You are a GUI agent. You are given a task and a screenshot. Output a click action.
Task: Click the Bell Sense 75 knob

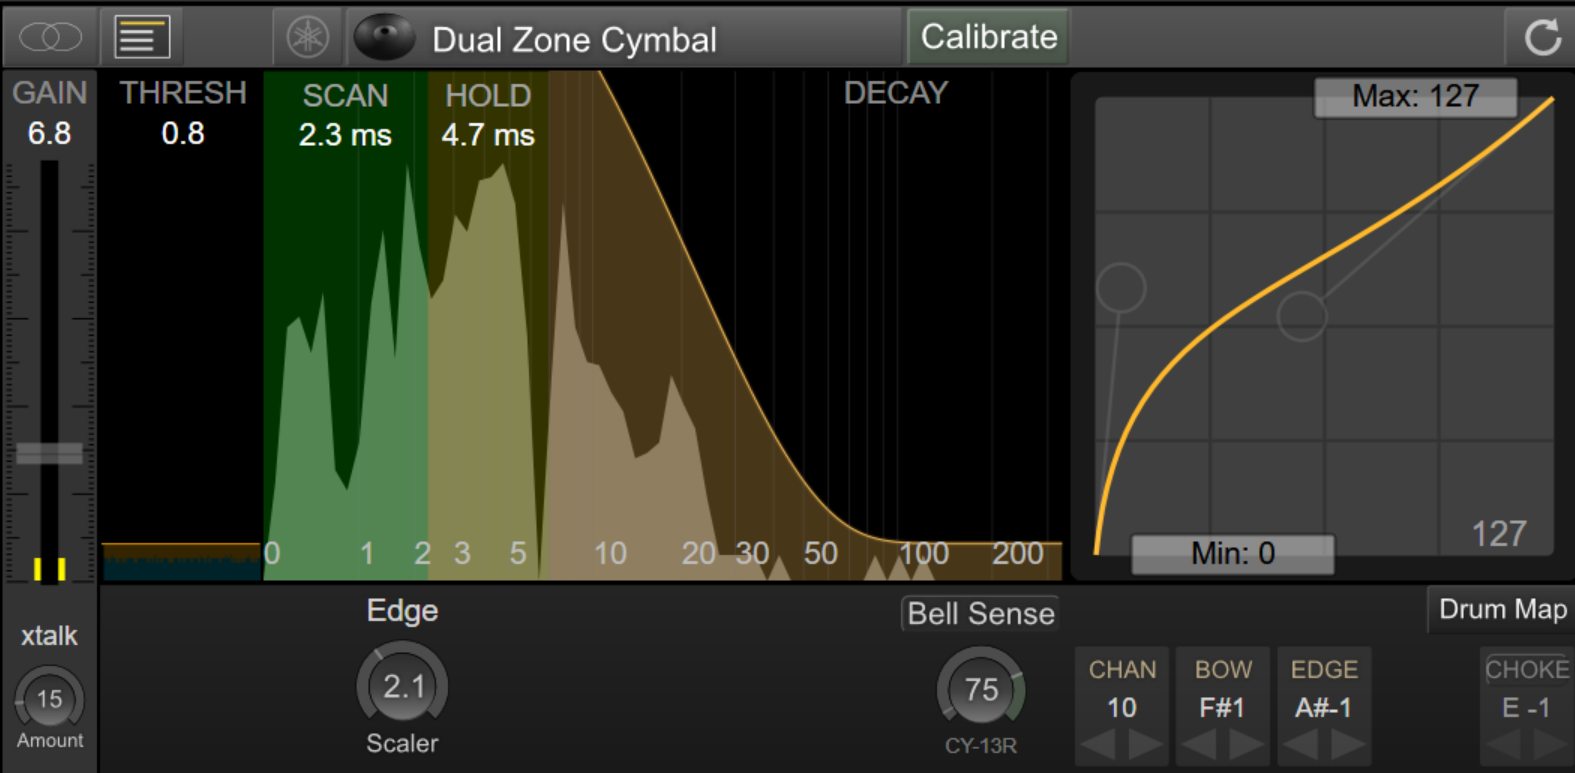pos(981,688)
